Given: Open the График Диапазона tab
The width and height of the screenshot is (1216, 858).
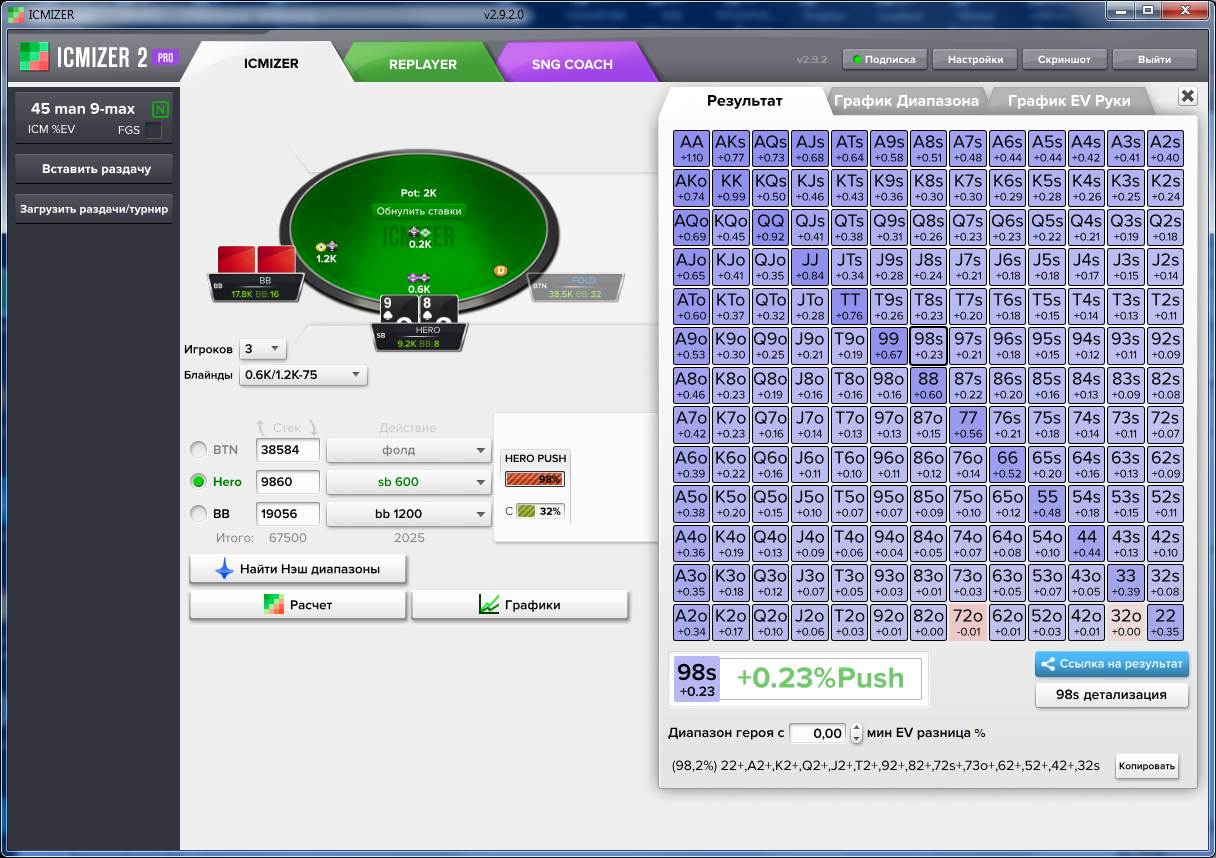Looking at the screenshot, I should pyautogui.click(x=906, y=100).
